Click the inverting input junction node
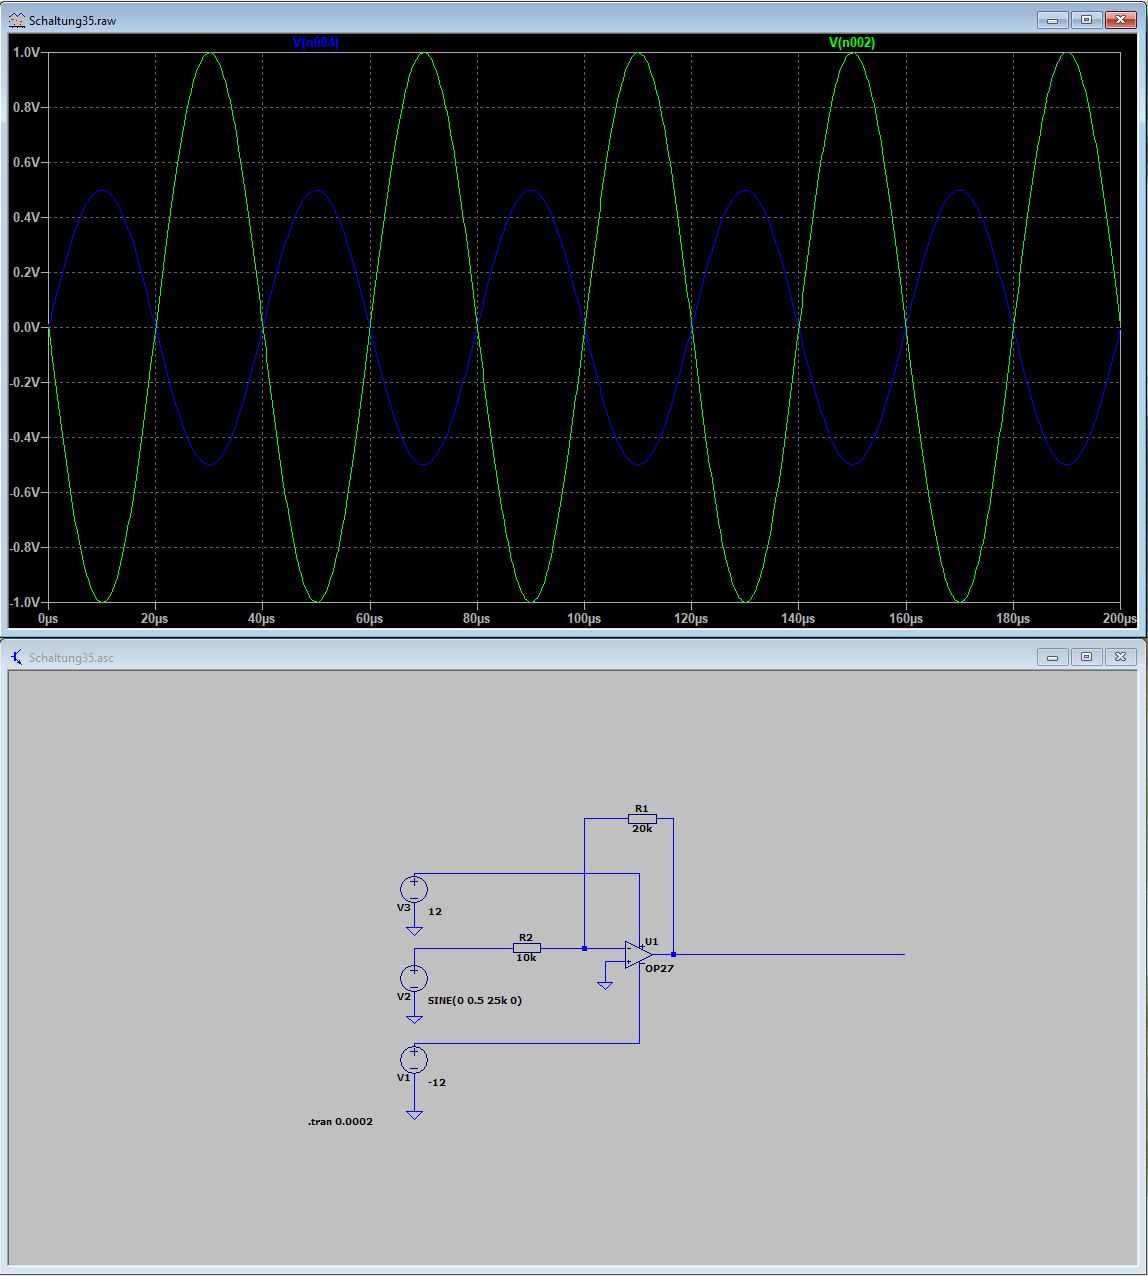1148x1276 pixels. click(x=584, y=948)
